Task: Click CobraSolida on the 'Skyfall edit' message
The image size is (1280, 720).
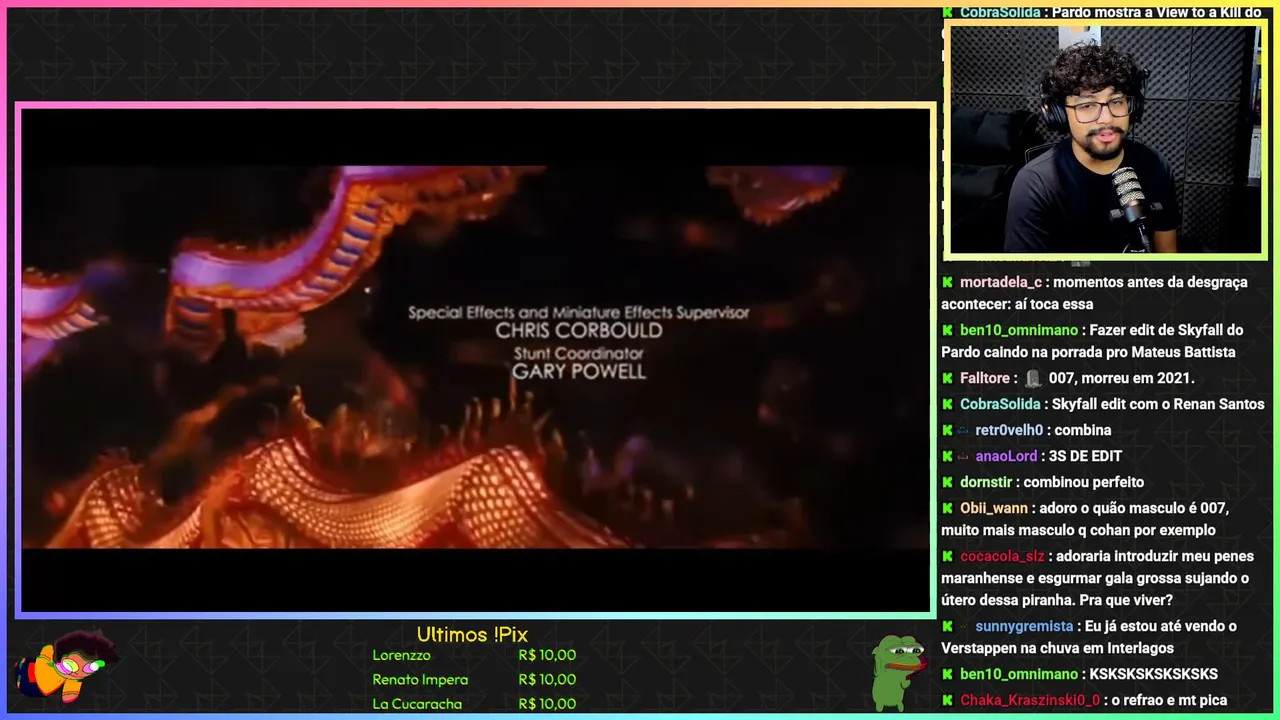Action: coord(1000,404)
